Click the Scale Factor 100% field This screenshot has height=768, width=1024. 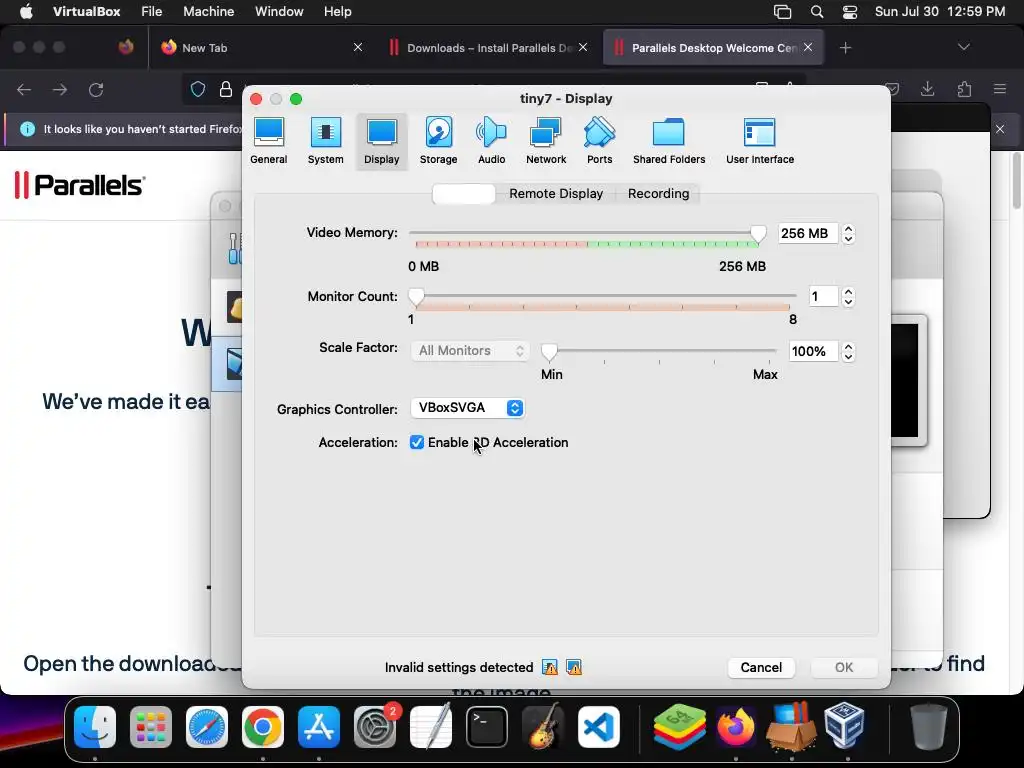[x=813, y=351]
